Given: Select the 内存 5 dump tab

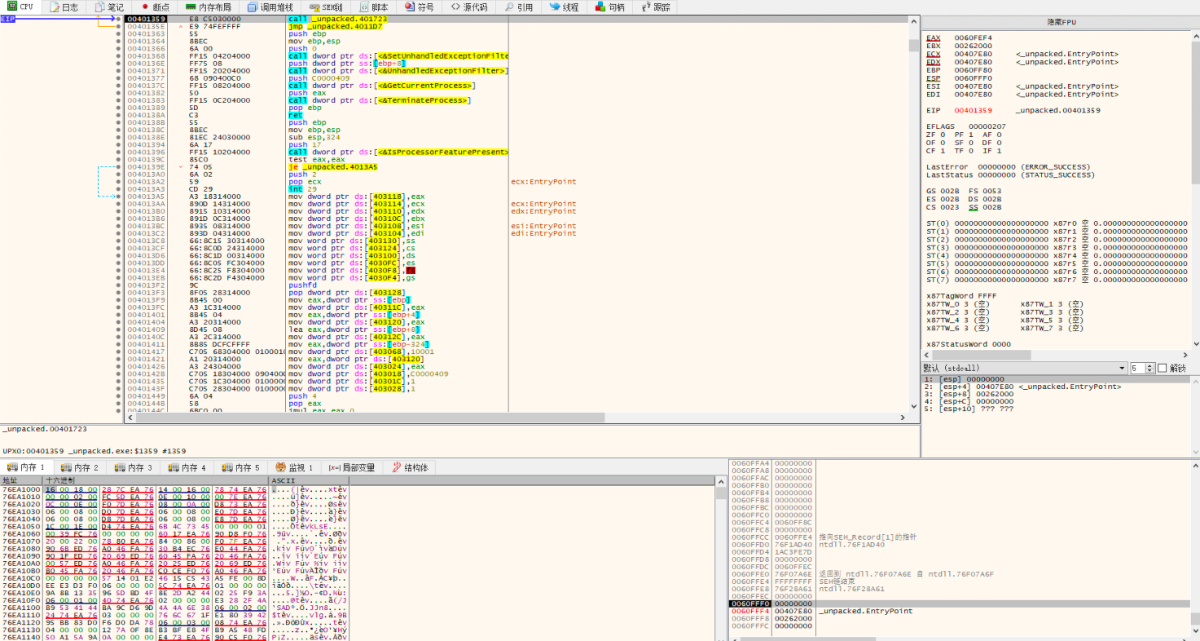Looking at the screenshot, I should point(242,467).
